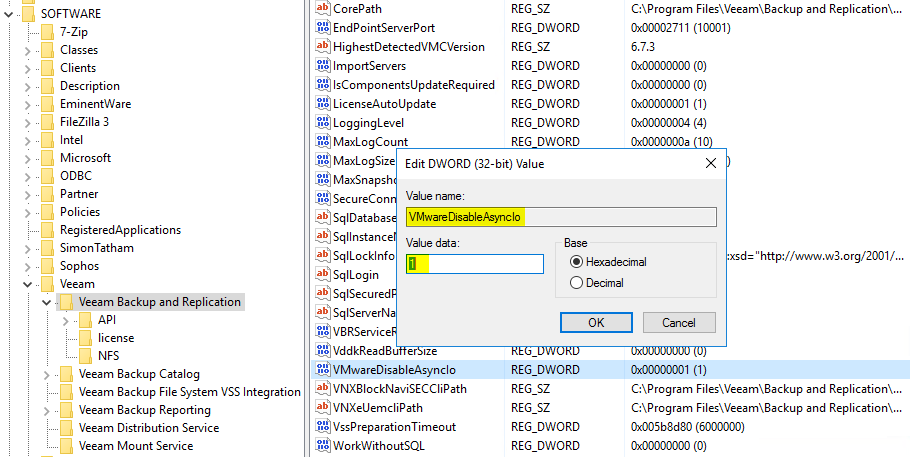Click the Sophos folder icon
The height and width of the screenshot is (457, 910).
pos(47,266)
